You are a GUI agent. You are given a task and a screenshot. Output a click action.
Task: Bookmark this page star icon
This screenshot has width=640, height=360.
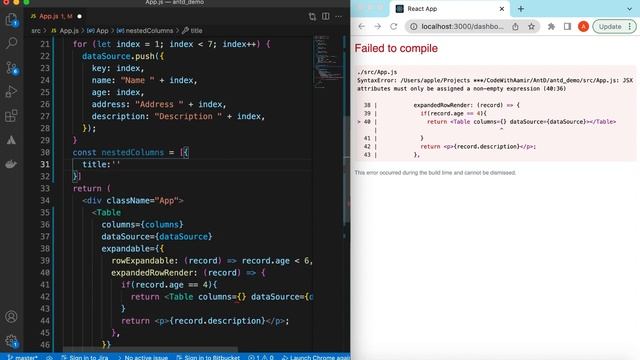click(531, 27)
